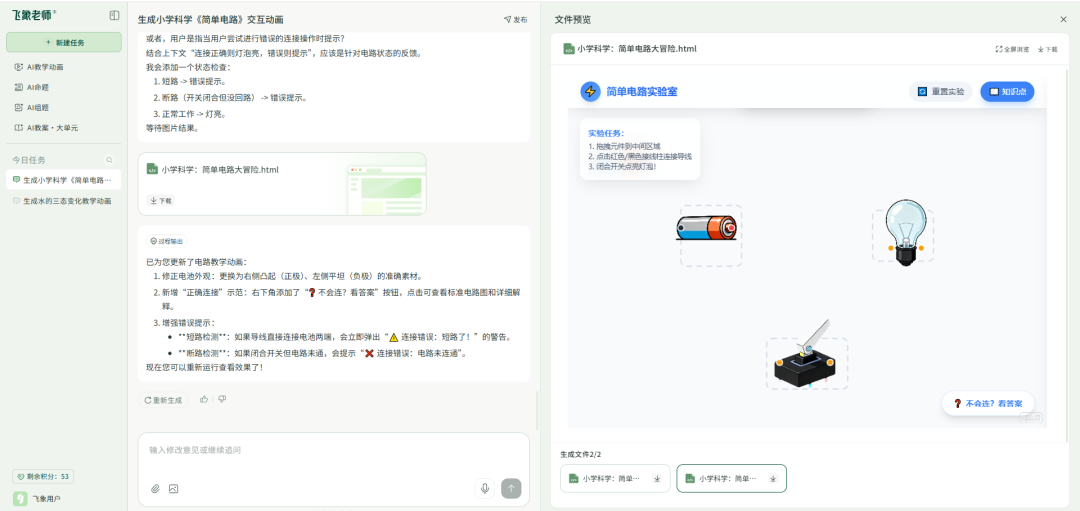
Task: Click the bulb's left orange terminal
Action: pyautogui.click(x=891, y=247)
